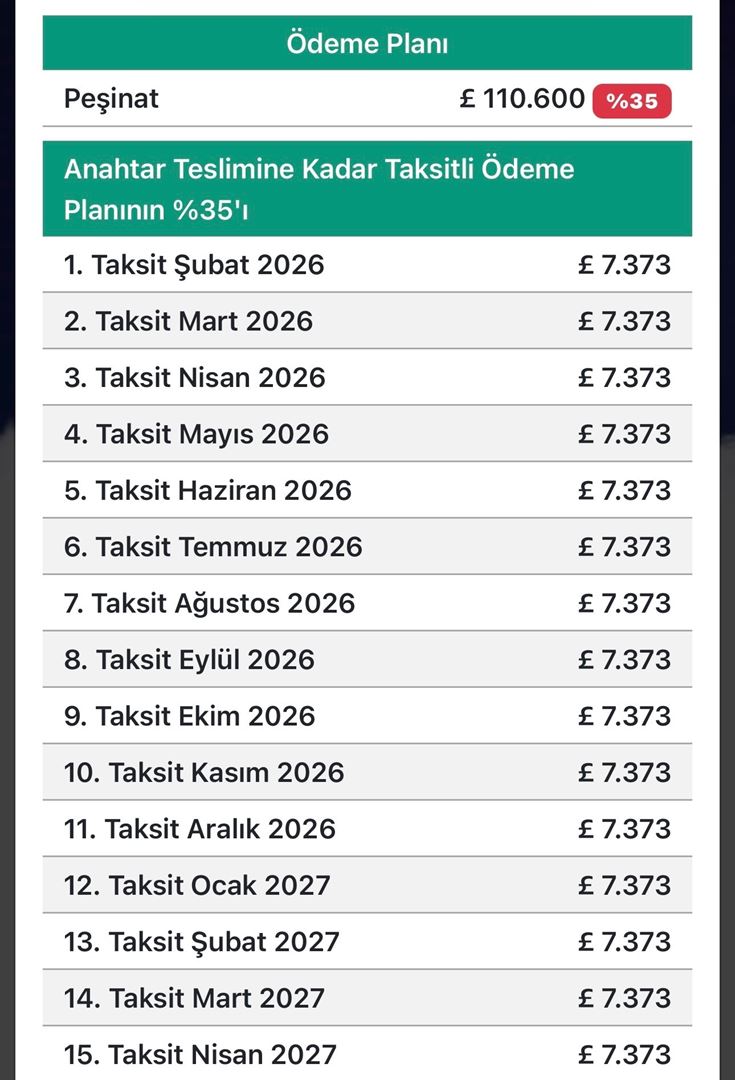Select the Peşinat label
Viewport: 735px width, 1080px height.
[x=111, y=99]
